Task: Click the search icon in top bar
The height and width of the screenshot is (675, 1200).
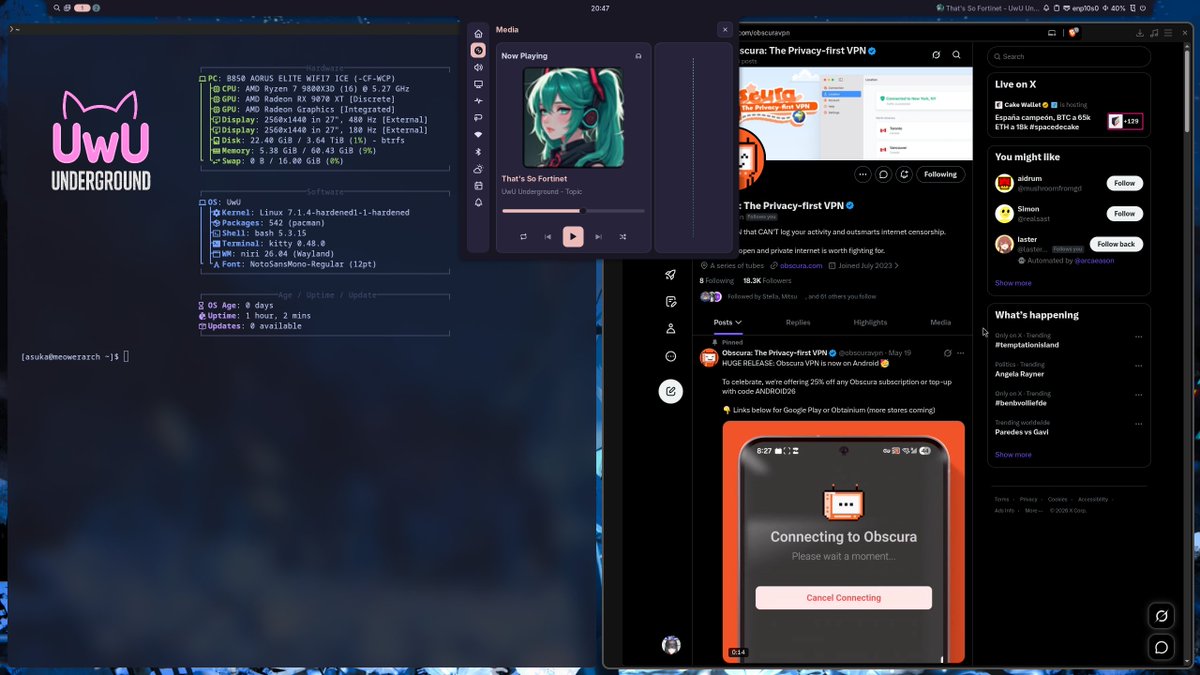Action: [58, 7]
